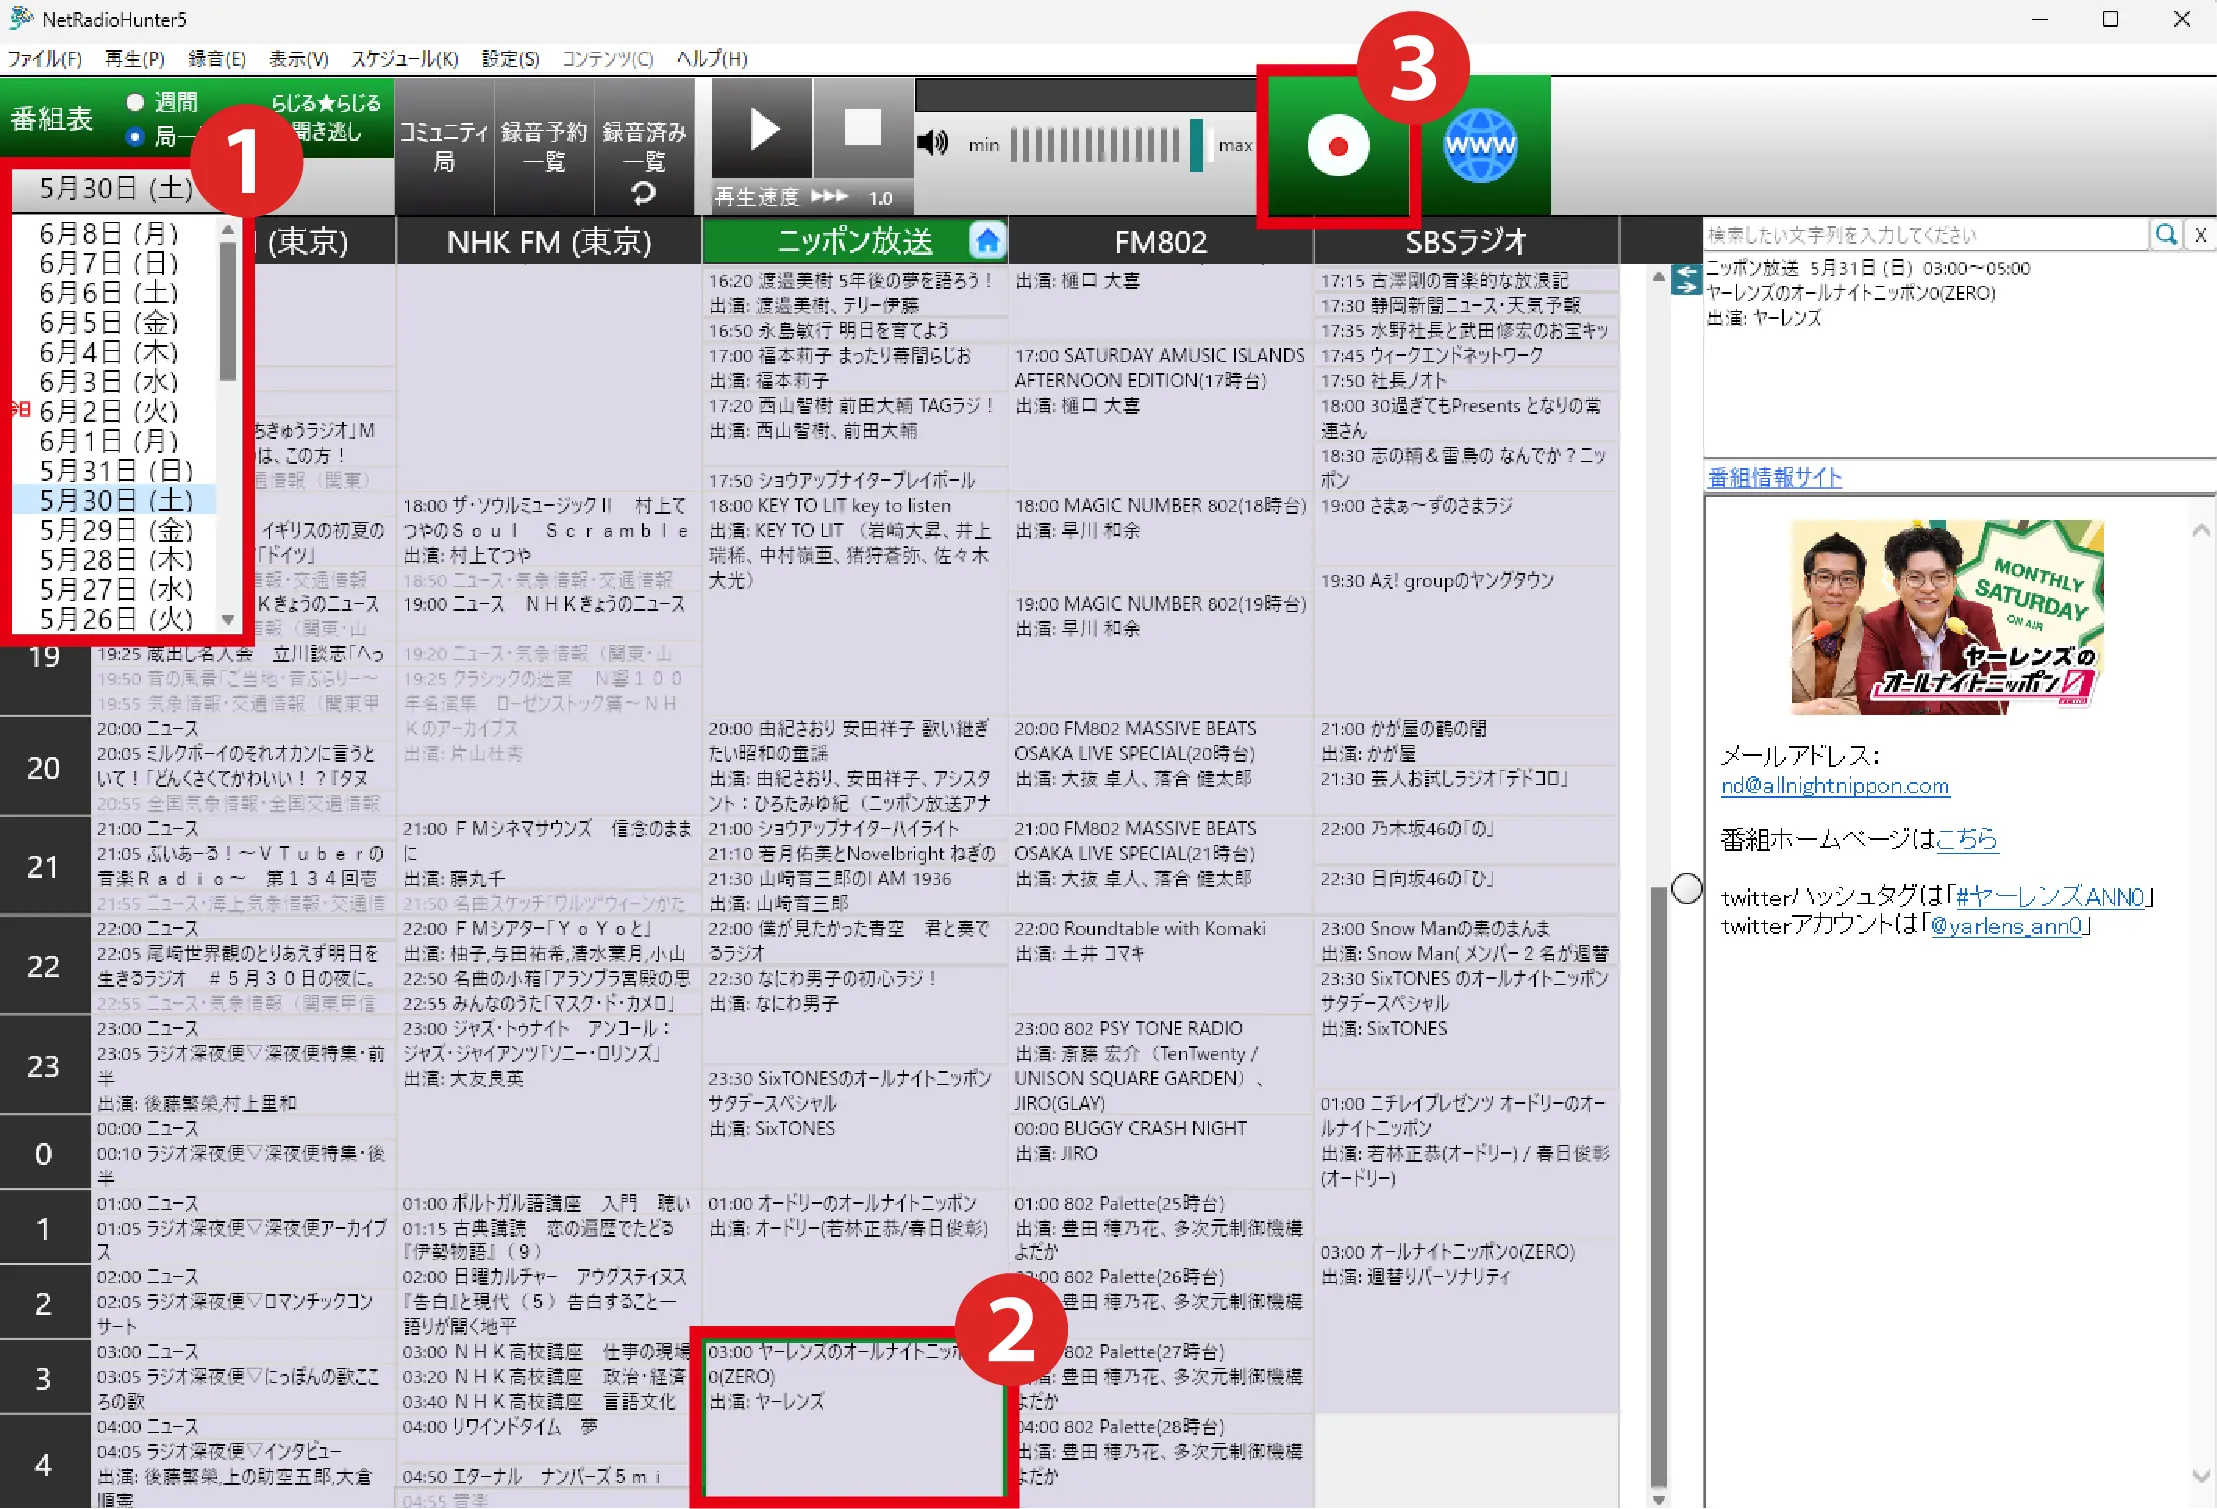This screenshot has height=1509, width=2217.
Task: Select 23:00 Snow Manの素のまんま program
Action: coord(1466,941)
